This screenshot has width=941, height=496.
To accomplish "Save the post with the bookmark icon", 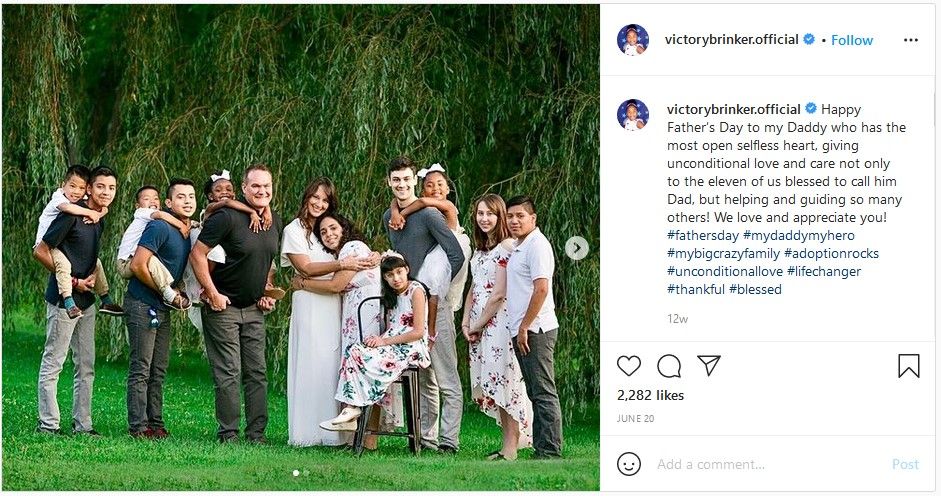I will (909, 366).
